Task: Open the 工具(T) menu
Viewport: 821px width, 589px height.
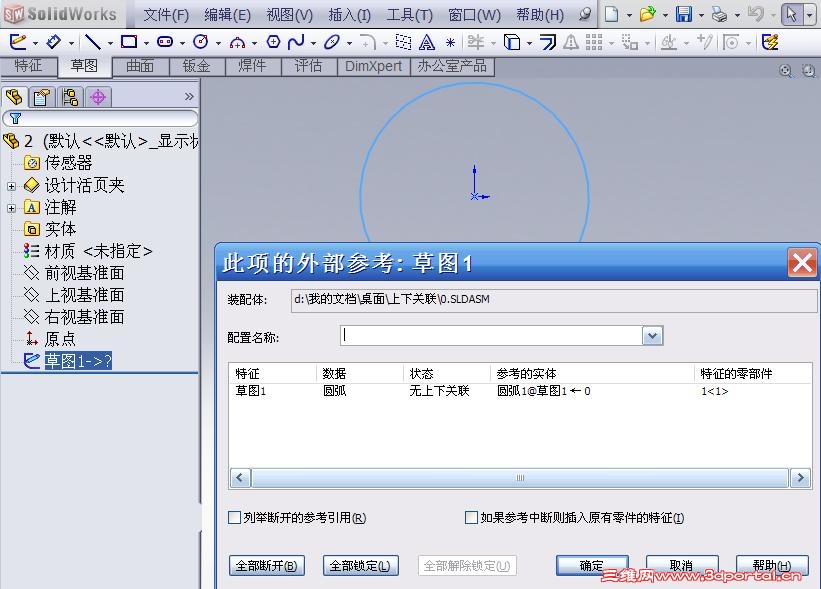Action: (x=409, y=15)
